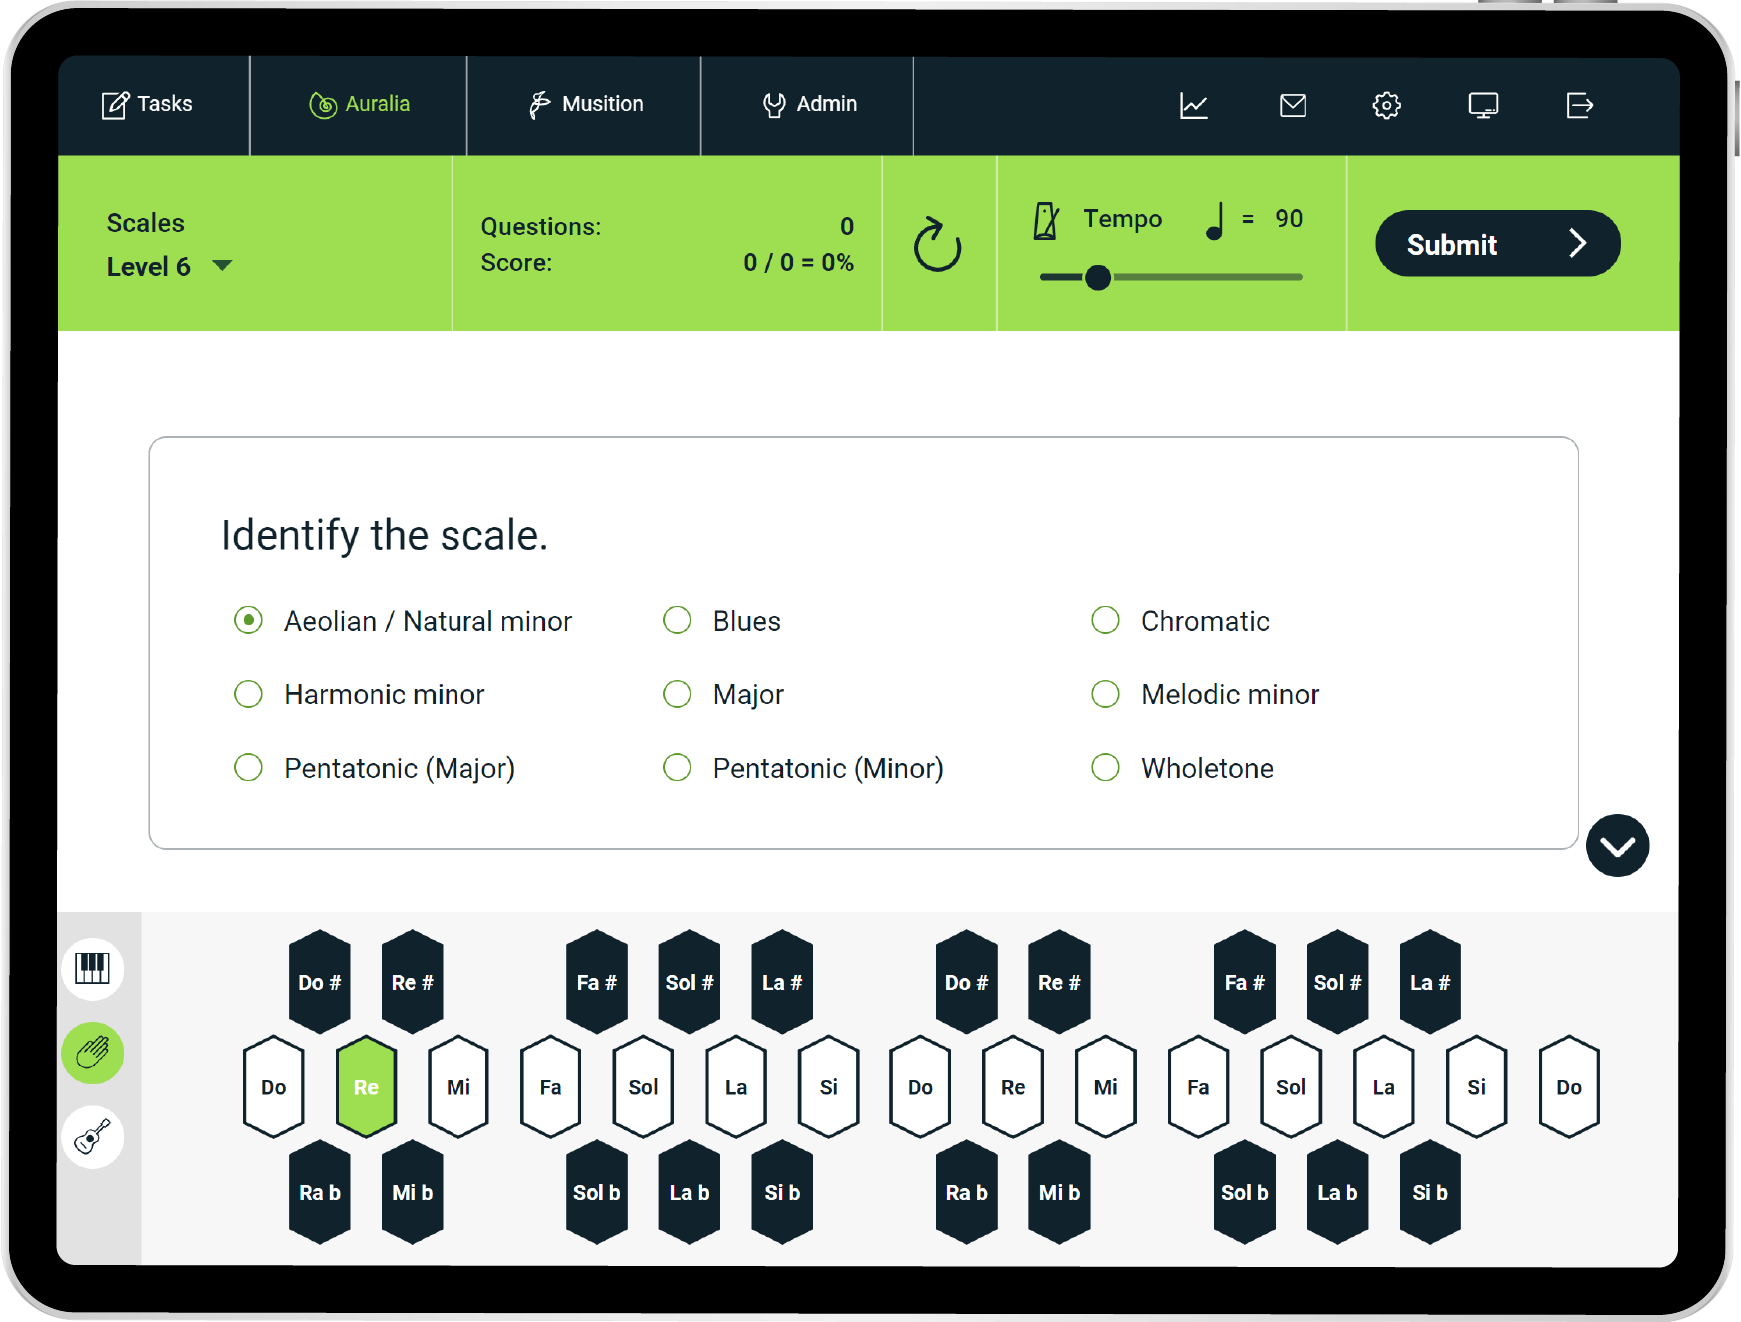Image resolution: width=1741 pixels, height=1322 pixels.
Task: Choose the Blues scale answer
Action: [x=677, y=621]
